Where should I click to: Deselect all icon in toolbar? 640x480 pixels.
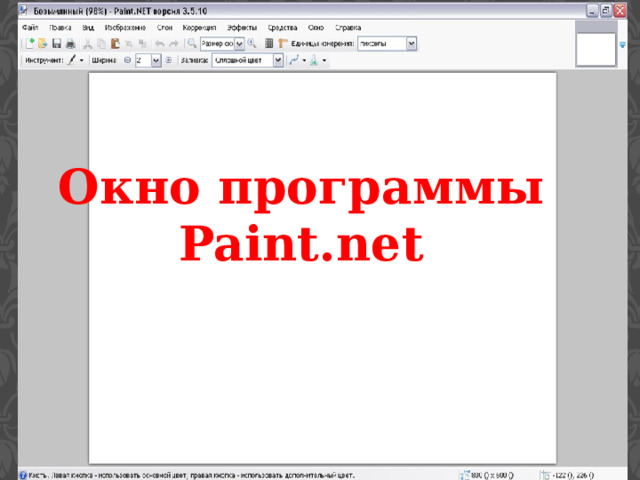pyautogui.click(x=142, y=44)
